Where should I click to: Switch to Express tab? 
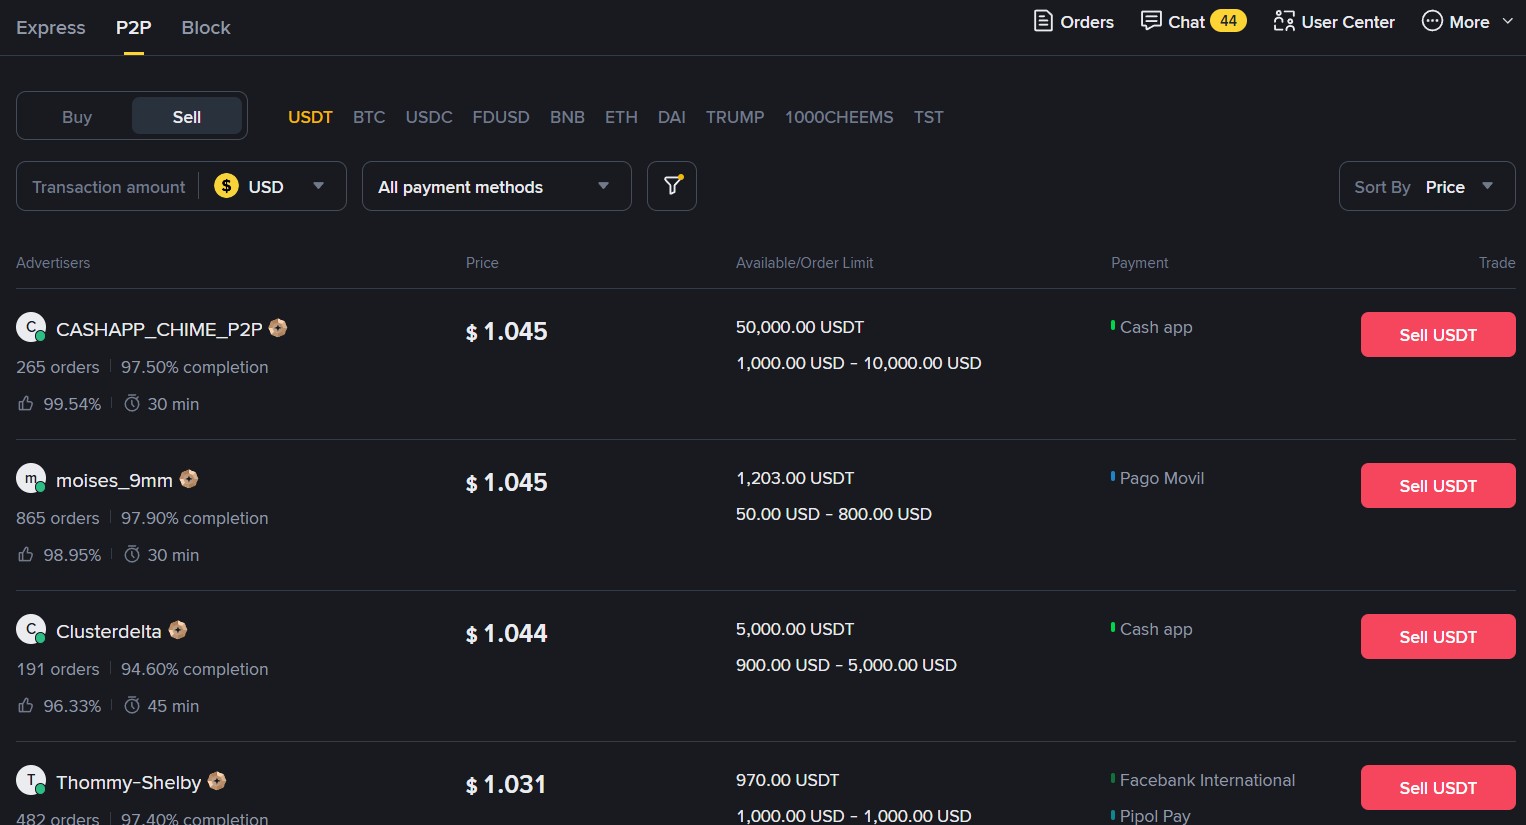51,28
